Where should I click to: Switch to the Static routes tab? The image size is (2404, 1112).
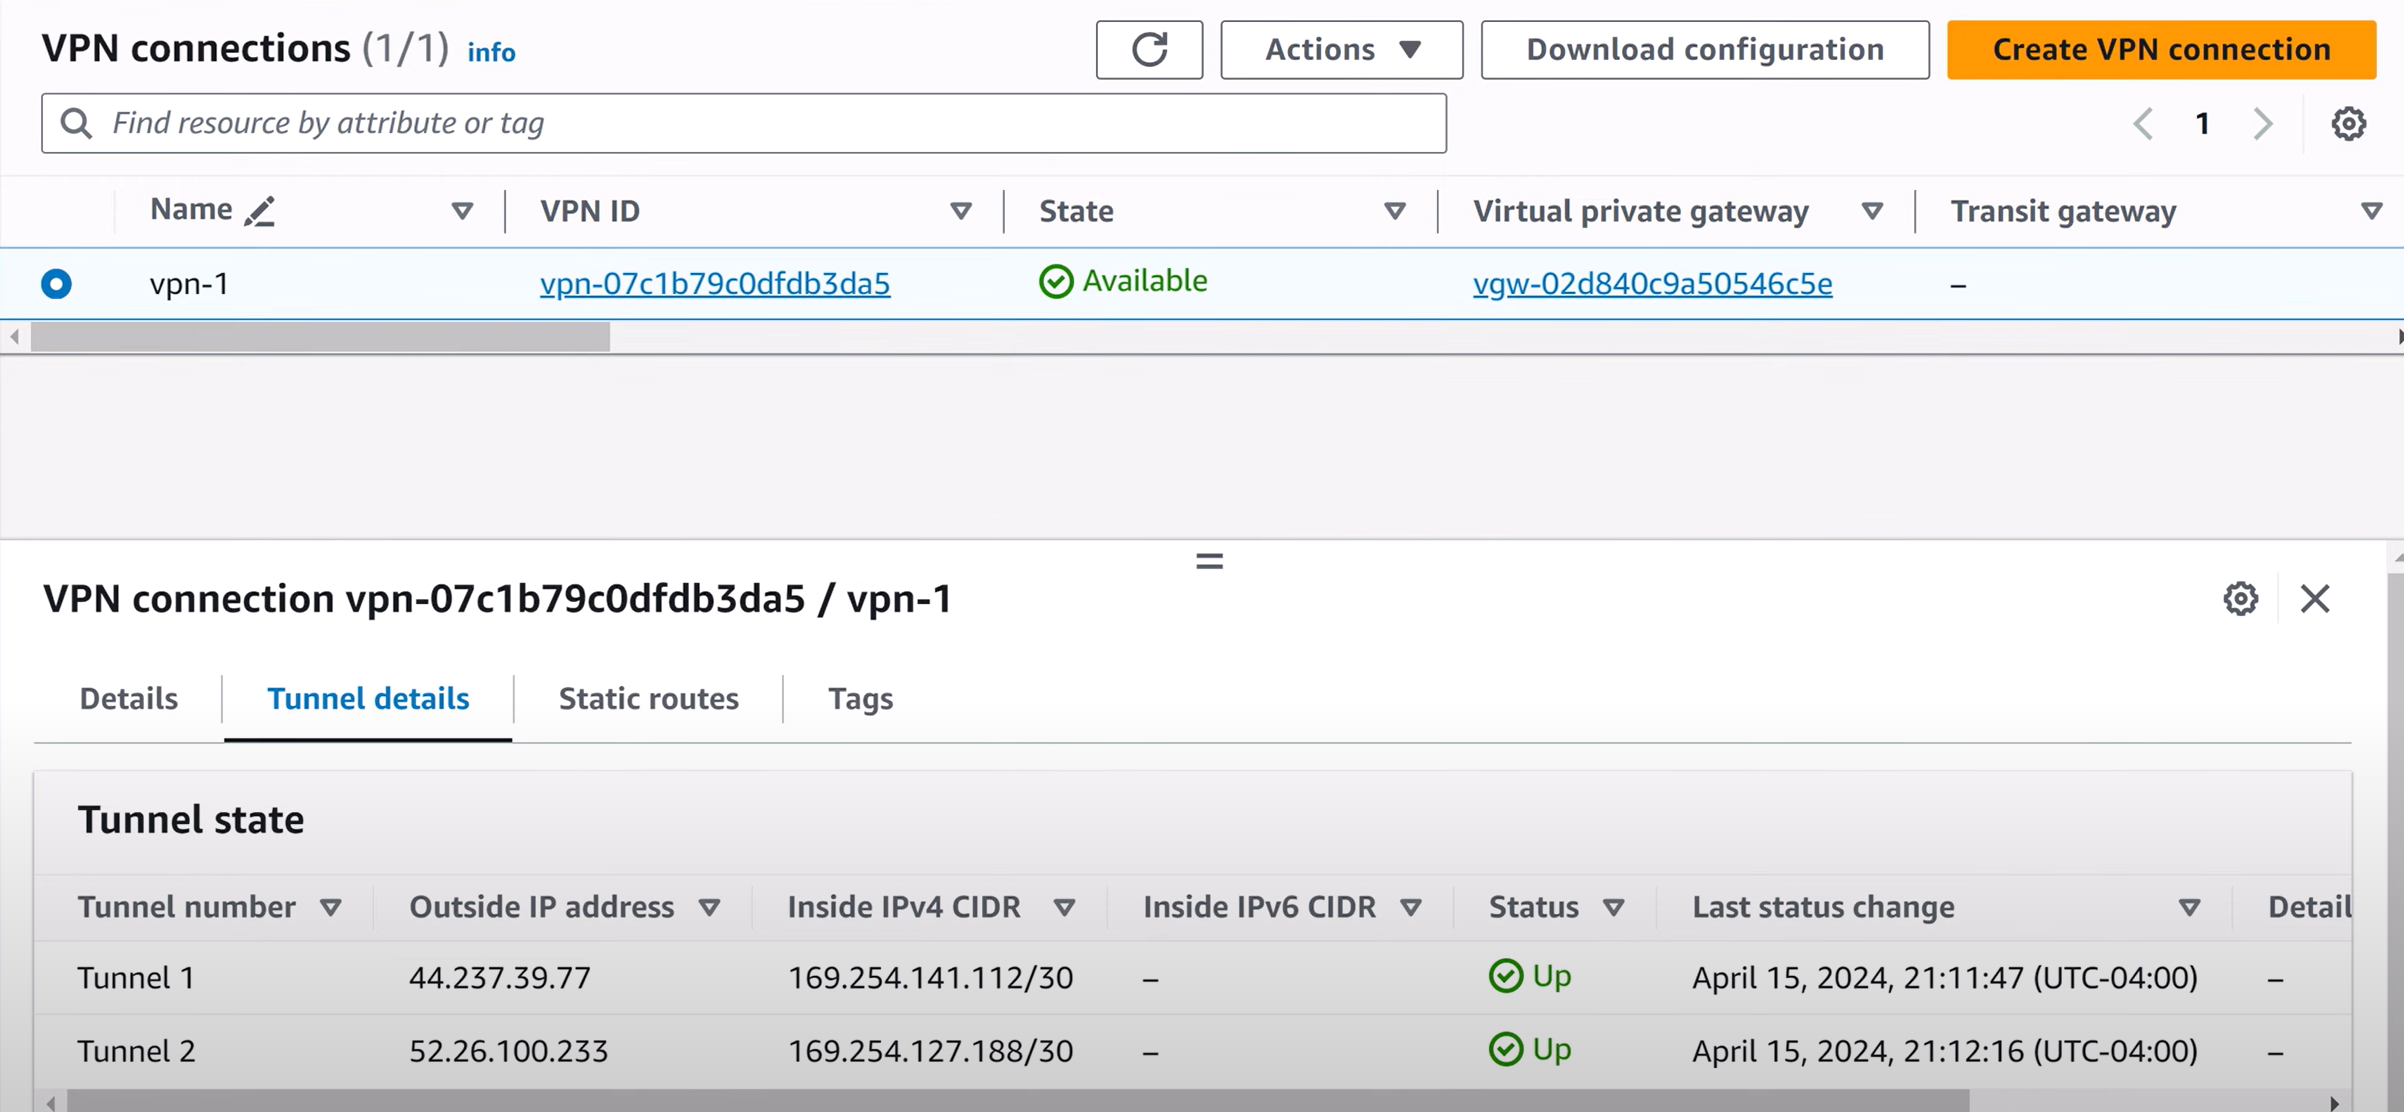648,698
